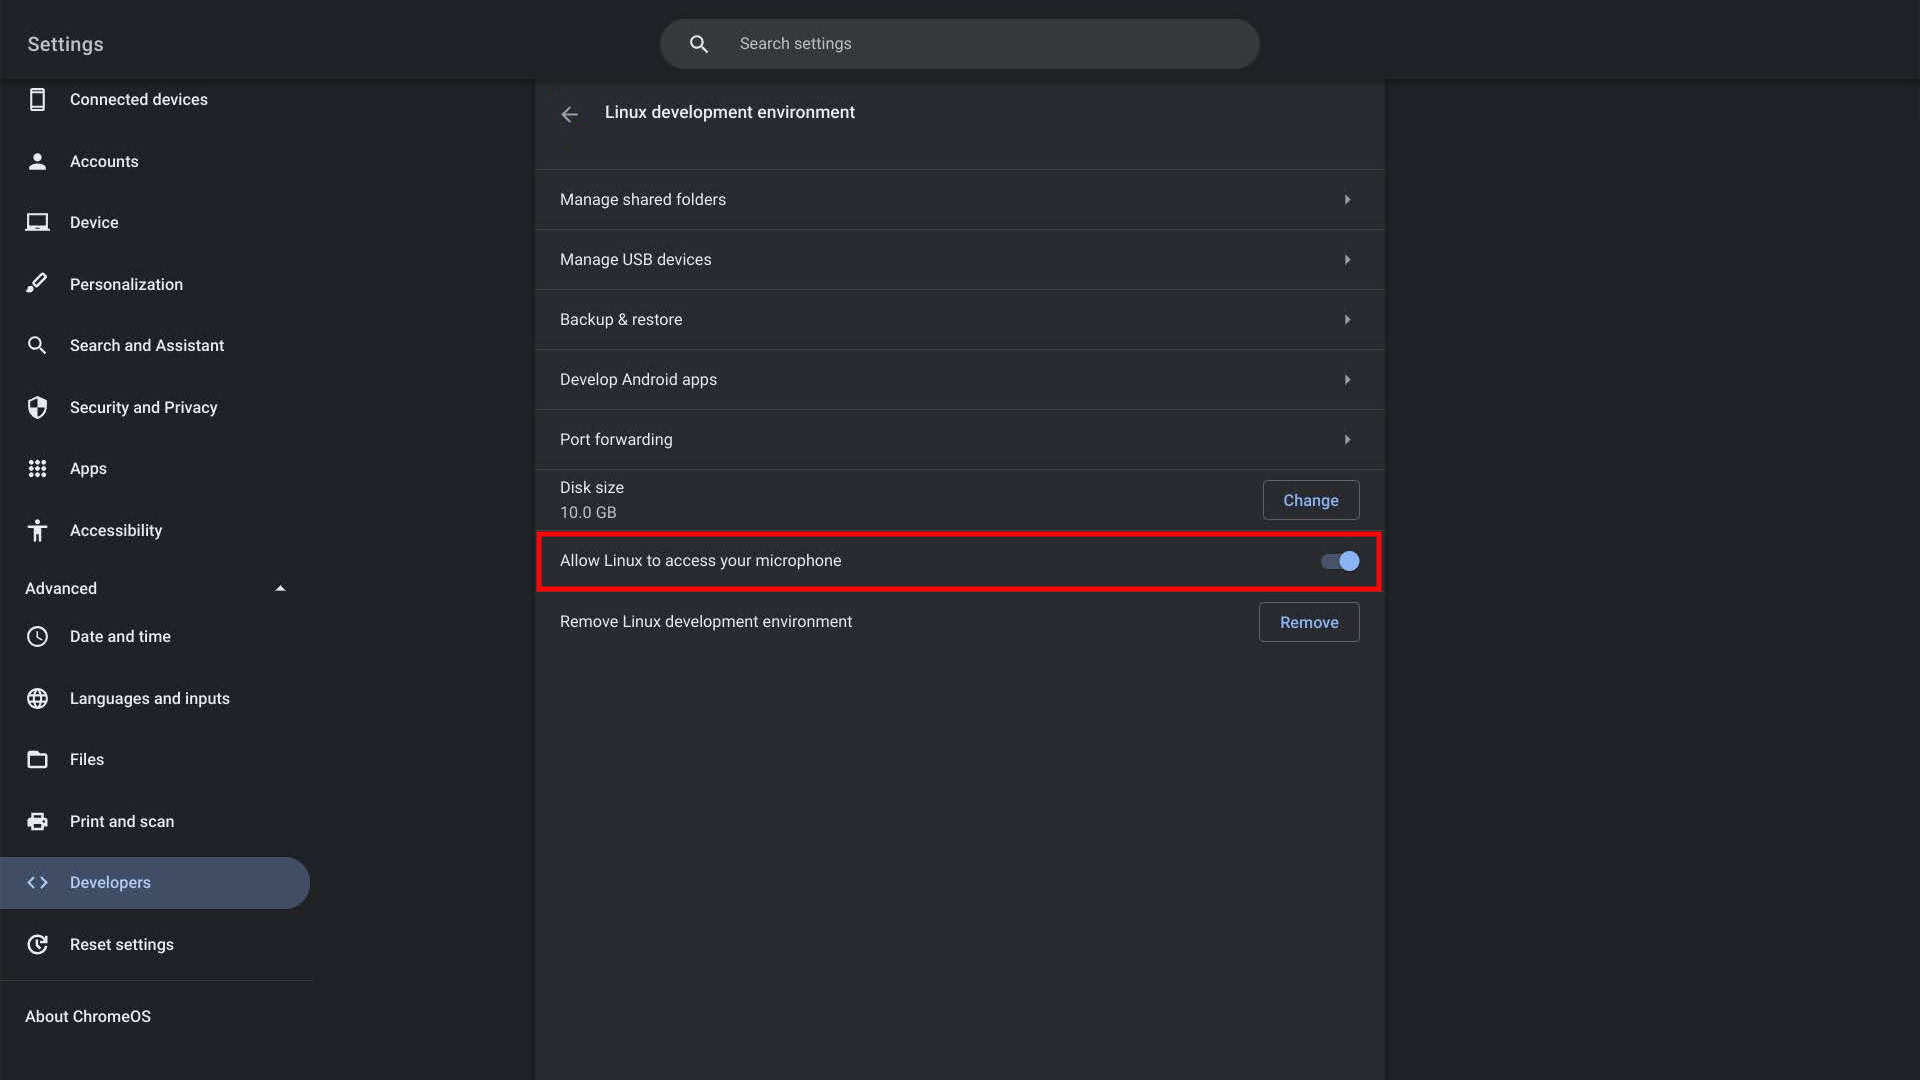Open the Backup & restore arrow
This screenshot has height=1080, width=1920.
pos(1347,320)
